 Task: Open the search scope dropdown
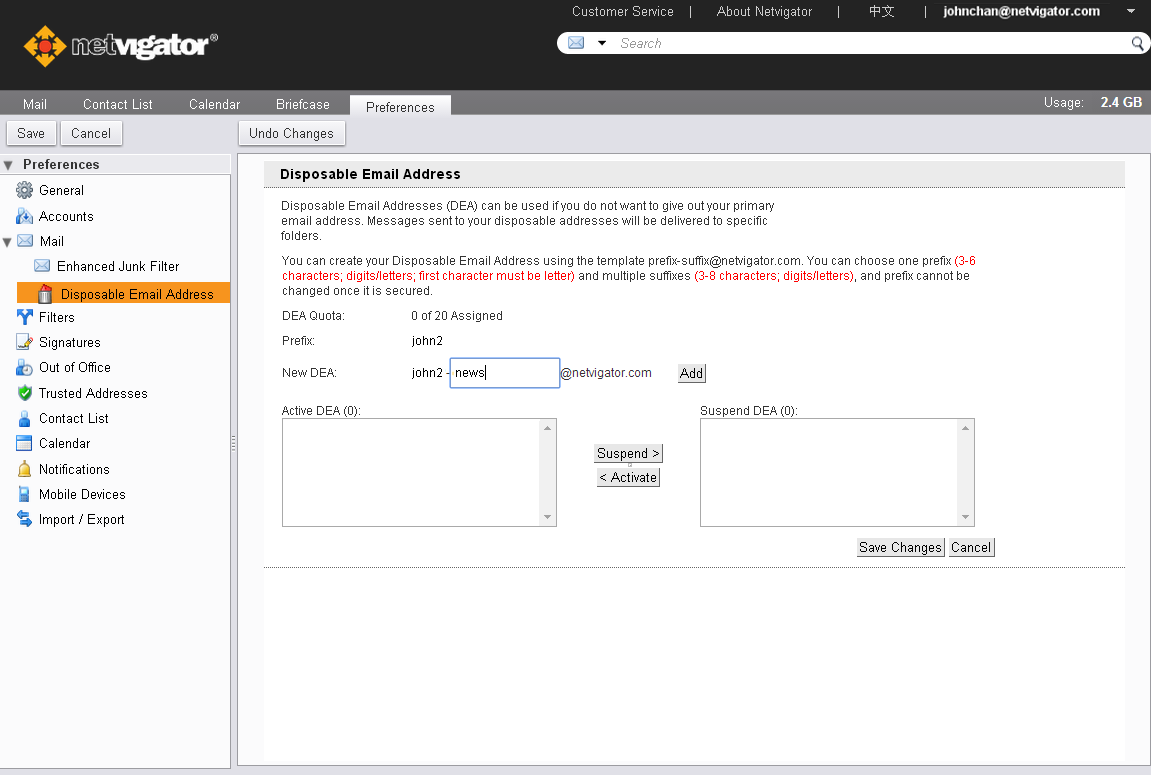602,43
